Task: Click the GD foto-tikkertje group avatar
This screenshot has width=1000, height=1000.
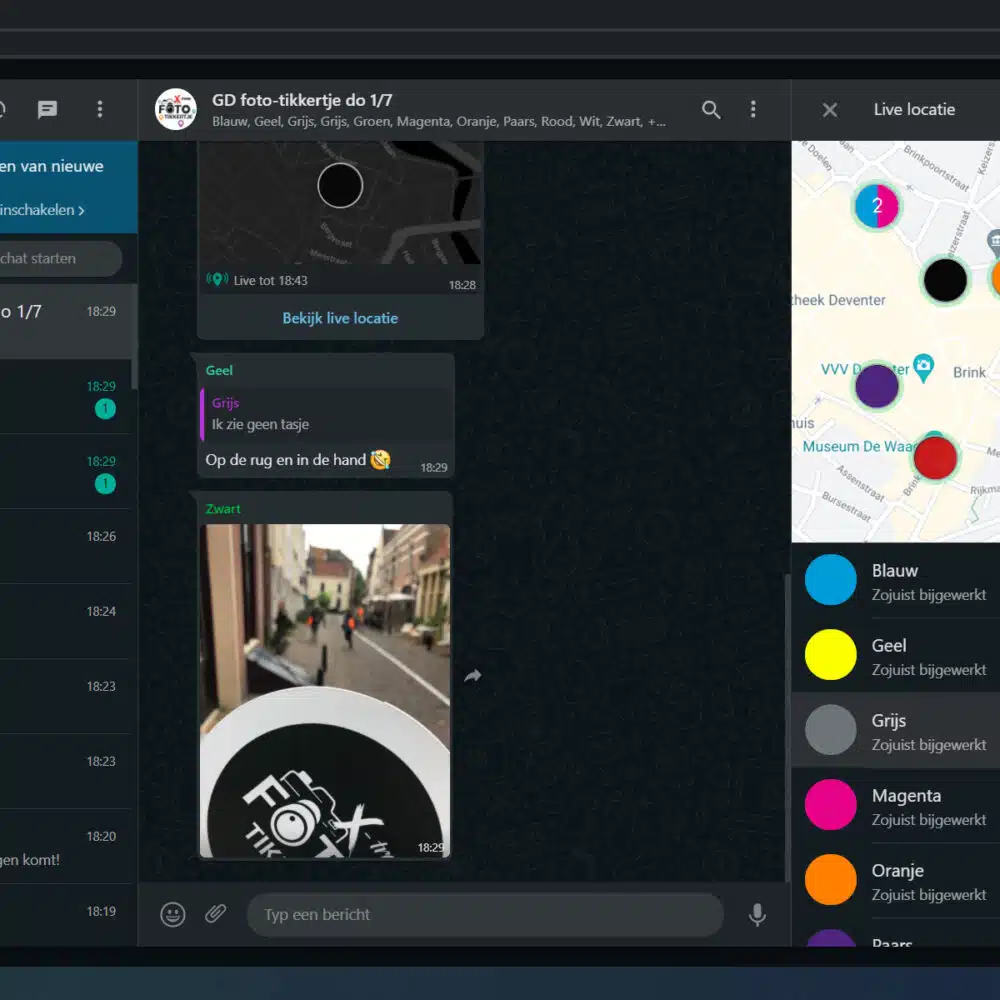Action: coord(176,110)
